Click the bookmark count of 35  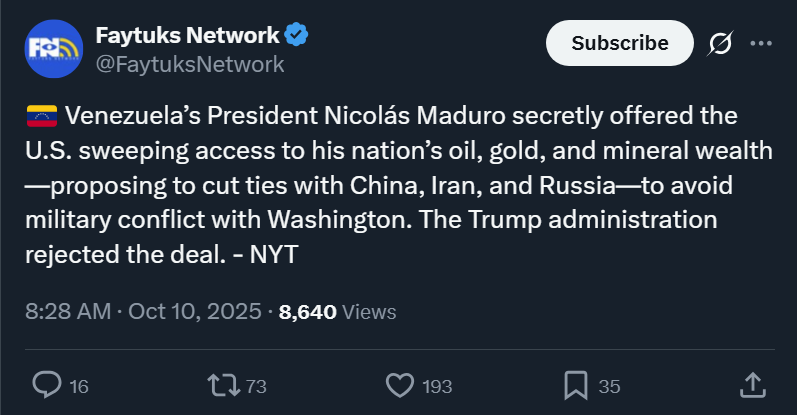609,386
